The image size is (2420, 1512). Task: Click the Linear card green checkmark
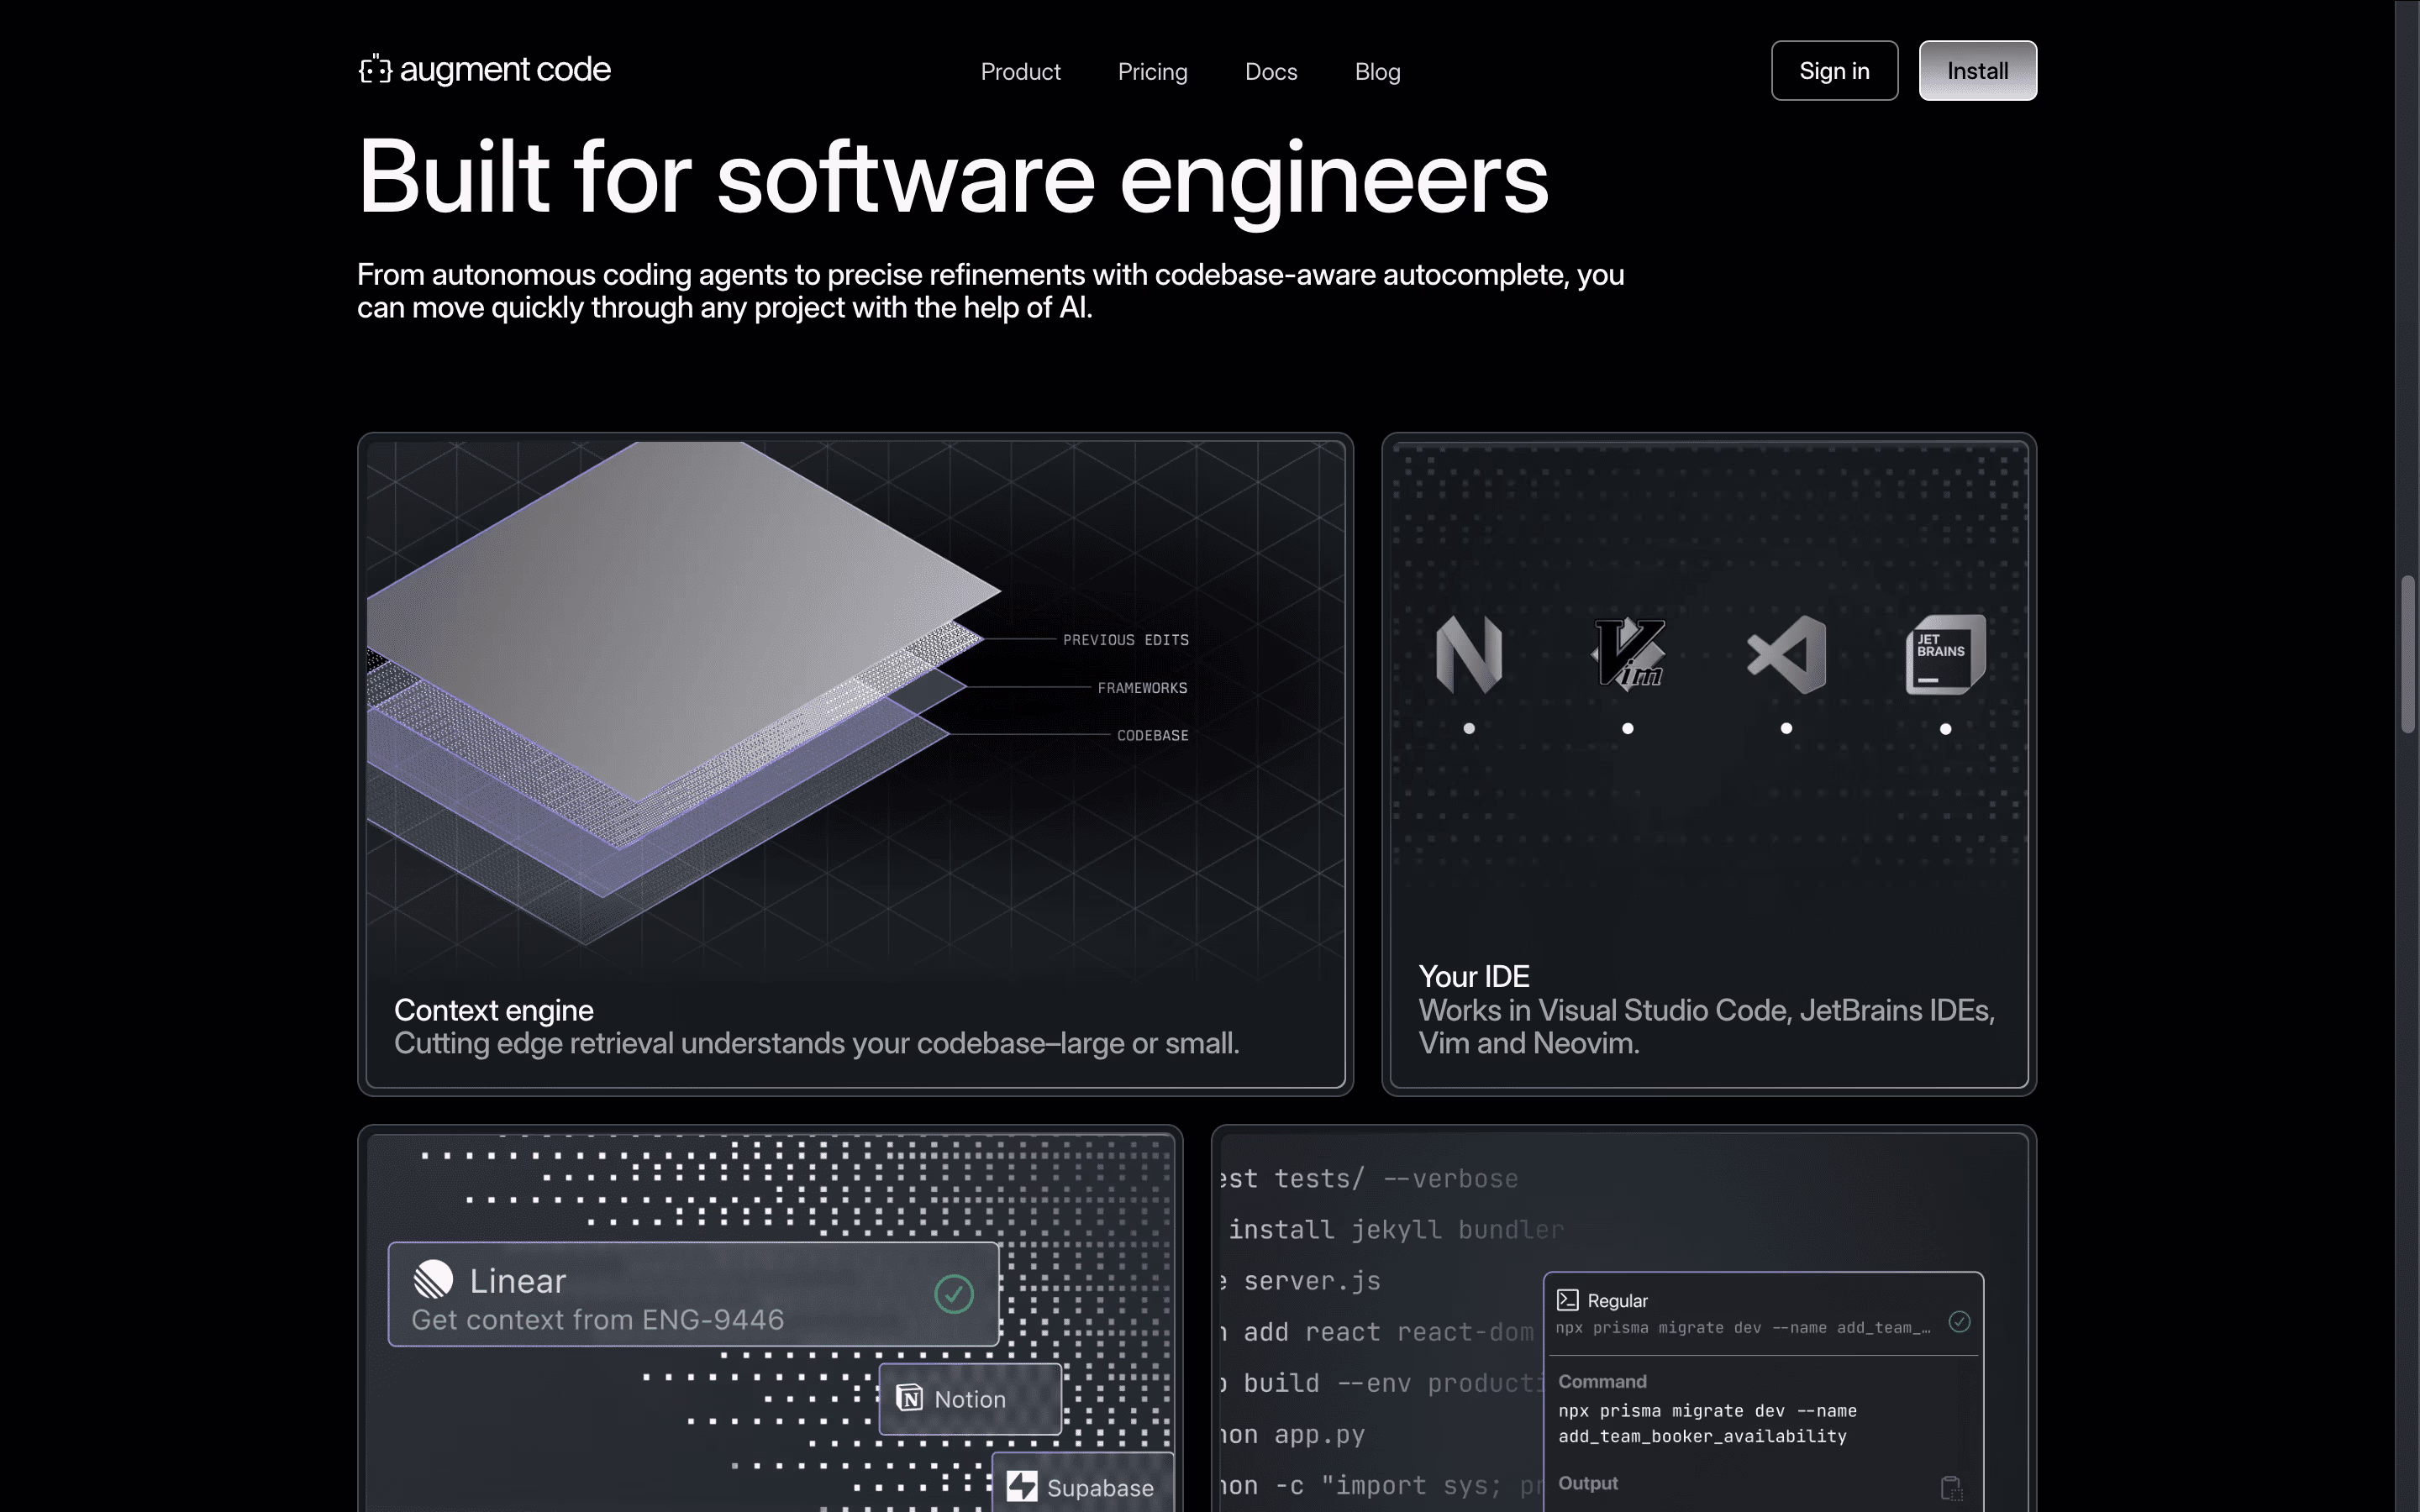point(953,1294)
